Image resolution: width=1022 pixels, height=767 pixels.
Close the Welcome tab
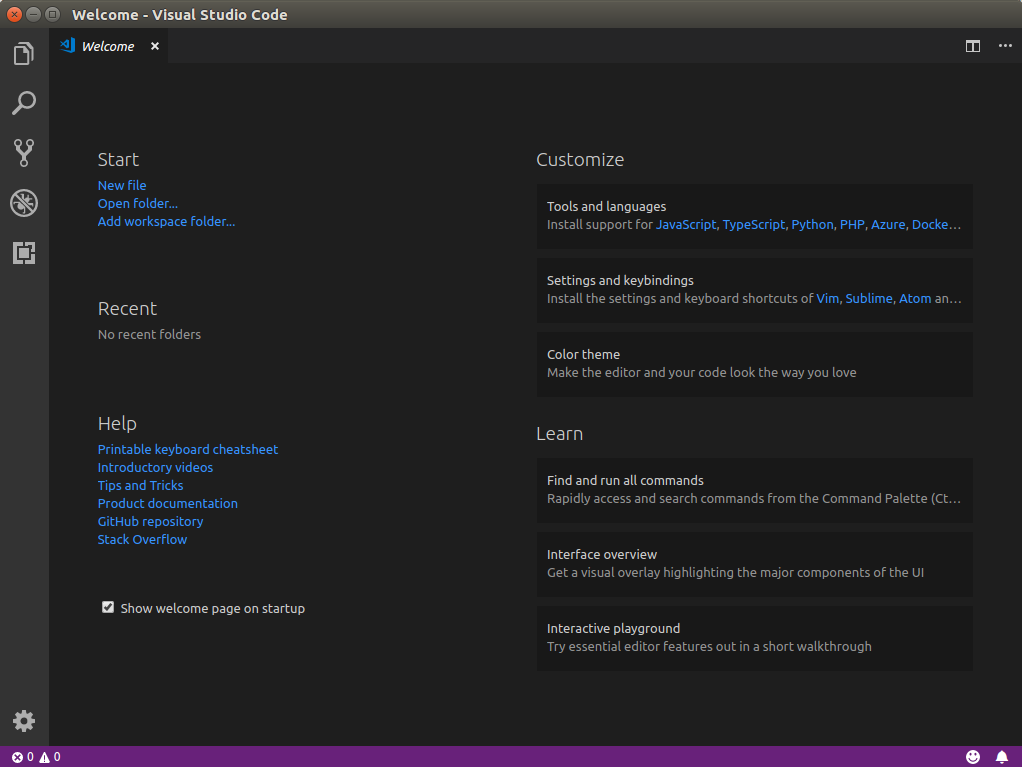[x=155, y=46]
